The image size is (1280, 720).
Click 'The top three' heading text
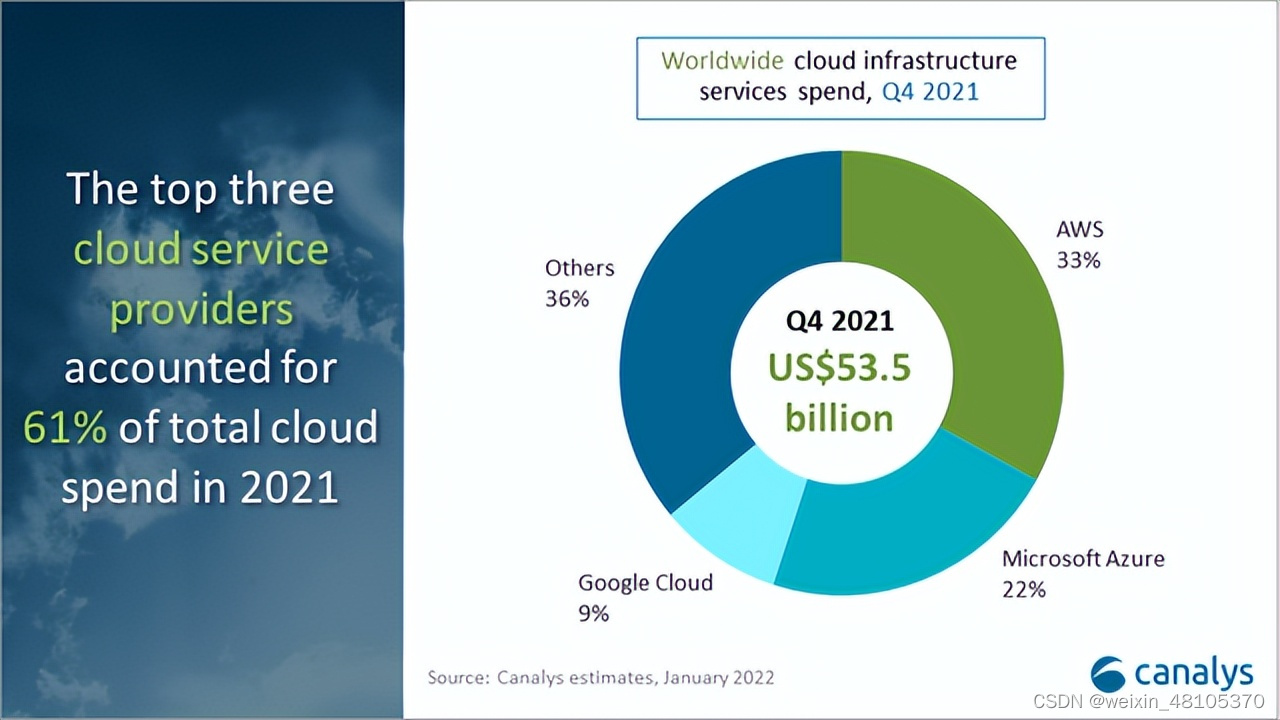pos(200,189)
